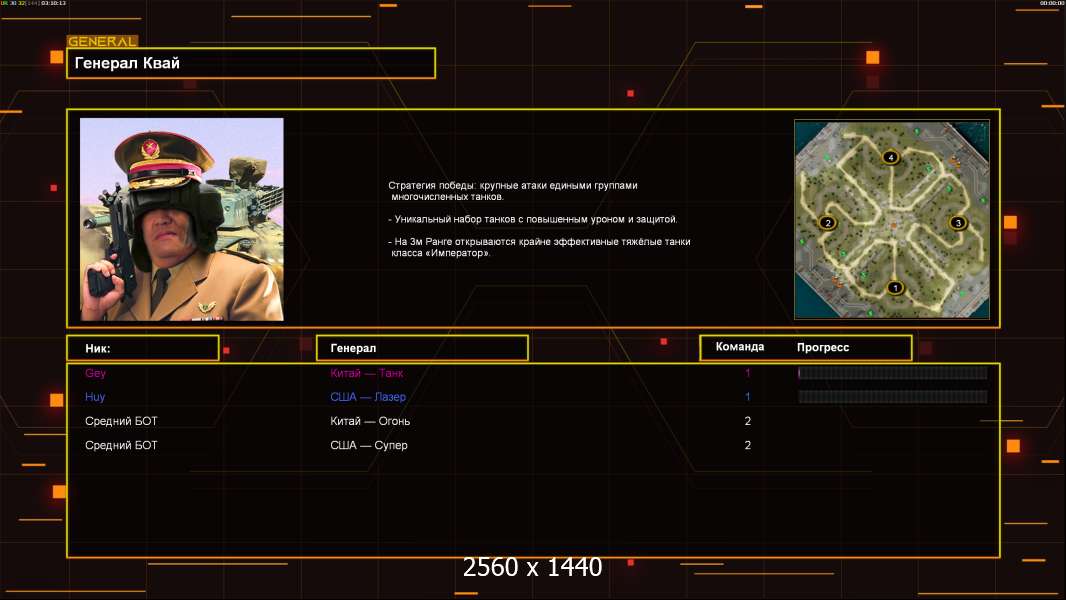Click the loading progress bar for Huy
This screenshot has height=600, width=1066.
pos(893,396)
